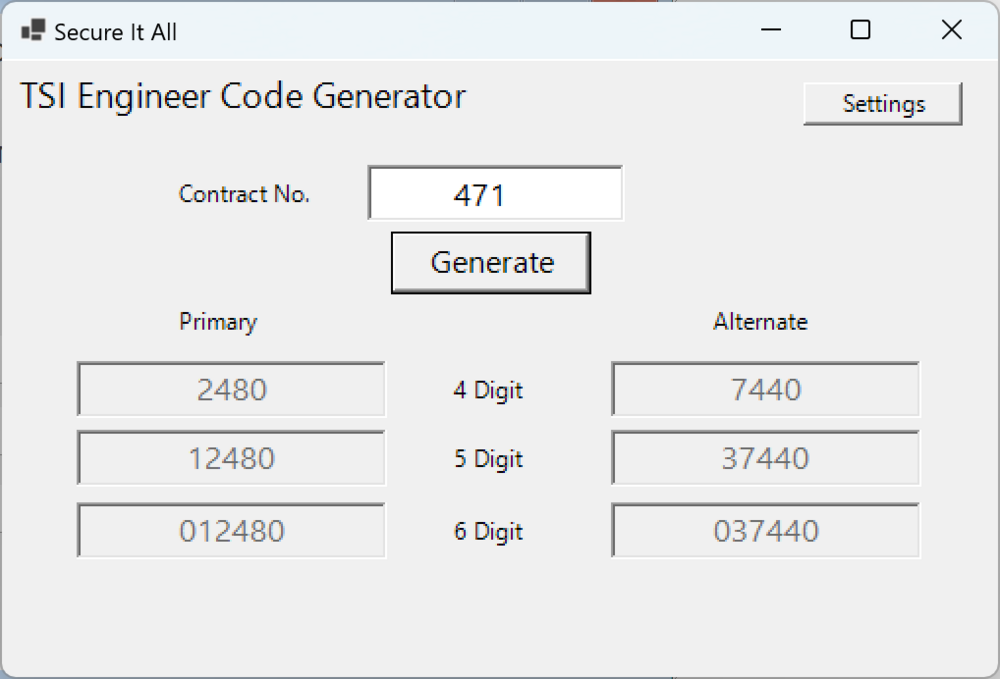Select the 5 Digit Primary code field
1000x679 pixels.
coord(230,459)
